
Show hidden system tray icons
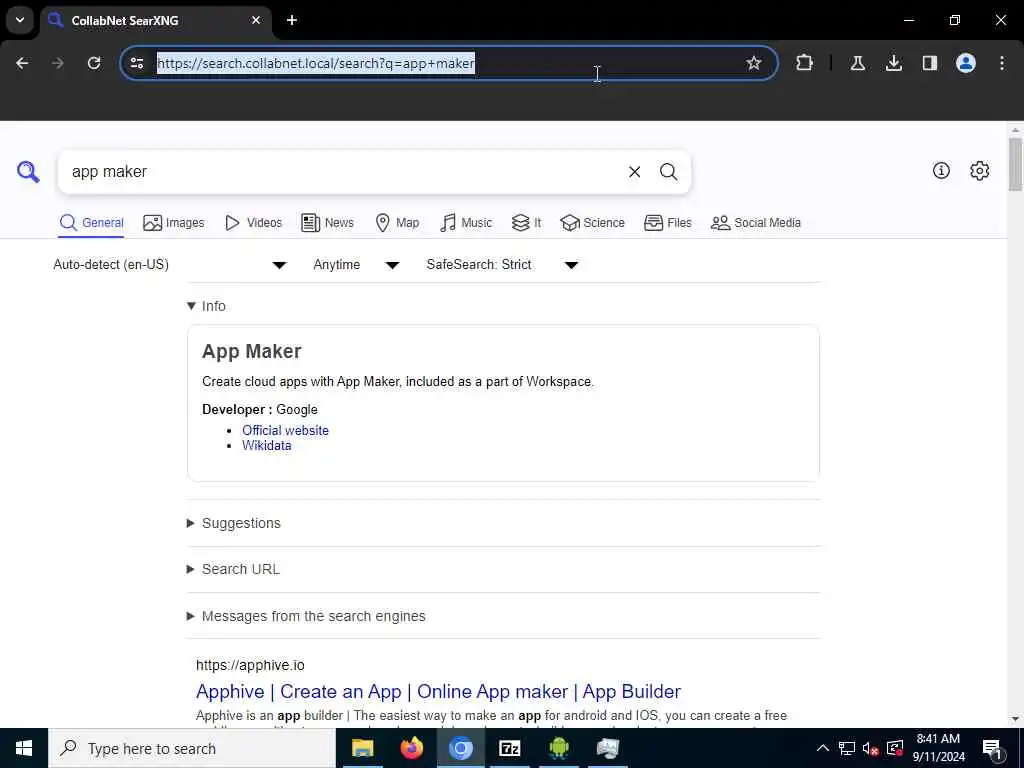pos(823,748)
